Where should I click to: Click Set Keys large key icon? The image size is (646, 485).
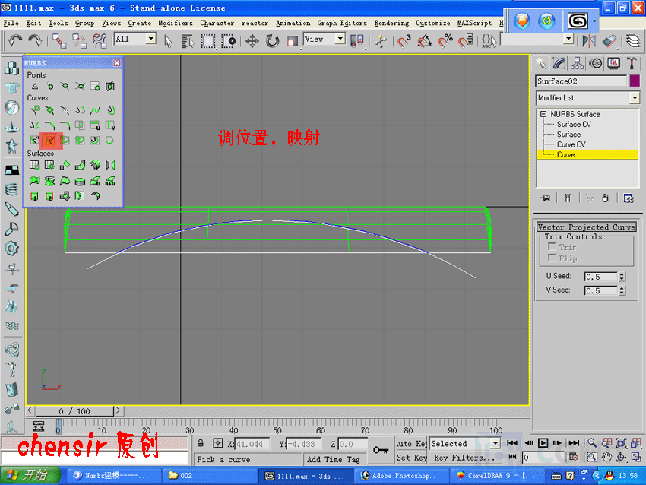coord(380,450)
